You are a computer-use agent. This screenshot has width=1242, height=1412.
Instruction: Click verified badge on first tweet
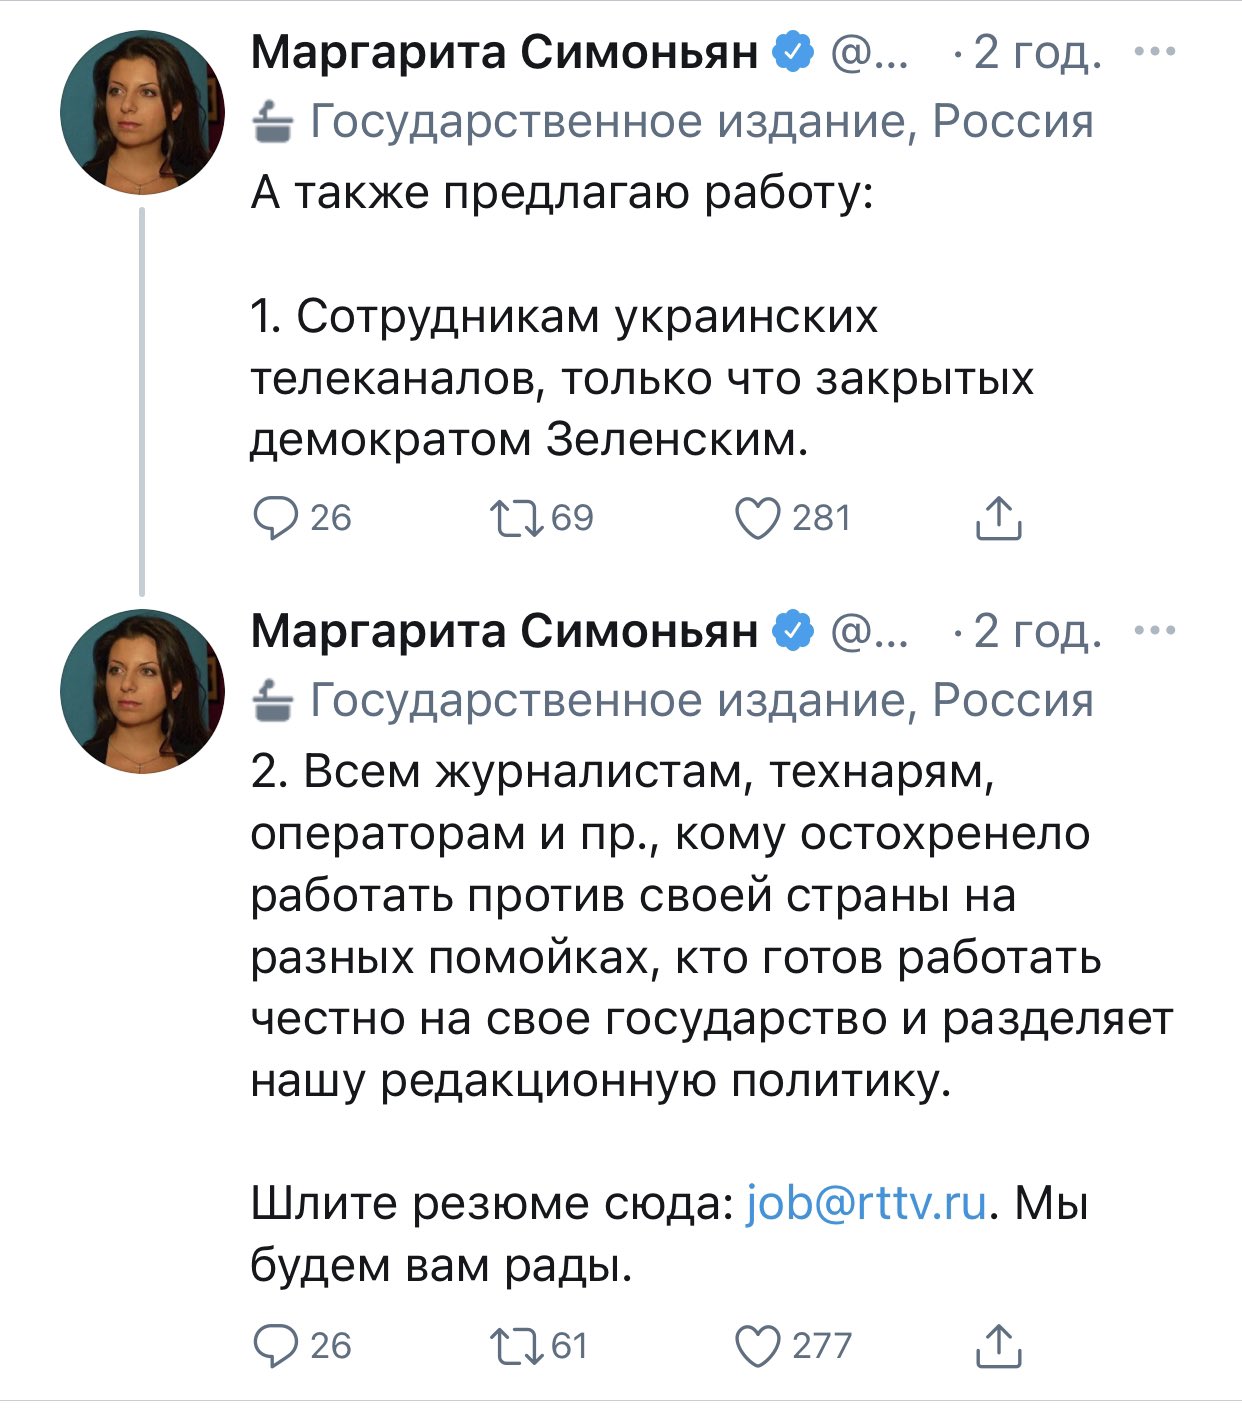[795, 52]
